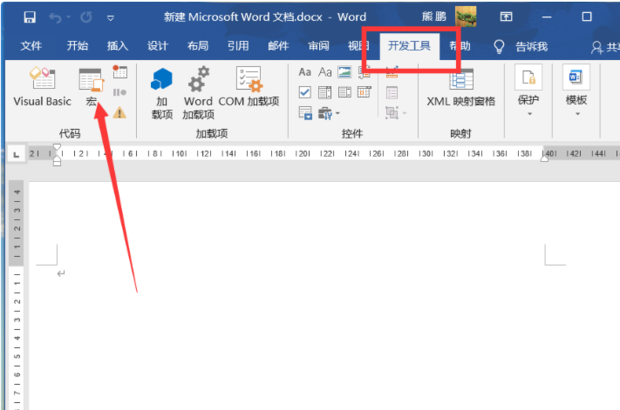This screenshot has width=620, height=410.
Task: Click the 告诉我 search box
Action: pyautogui.click(x=531, y=47)
